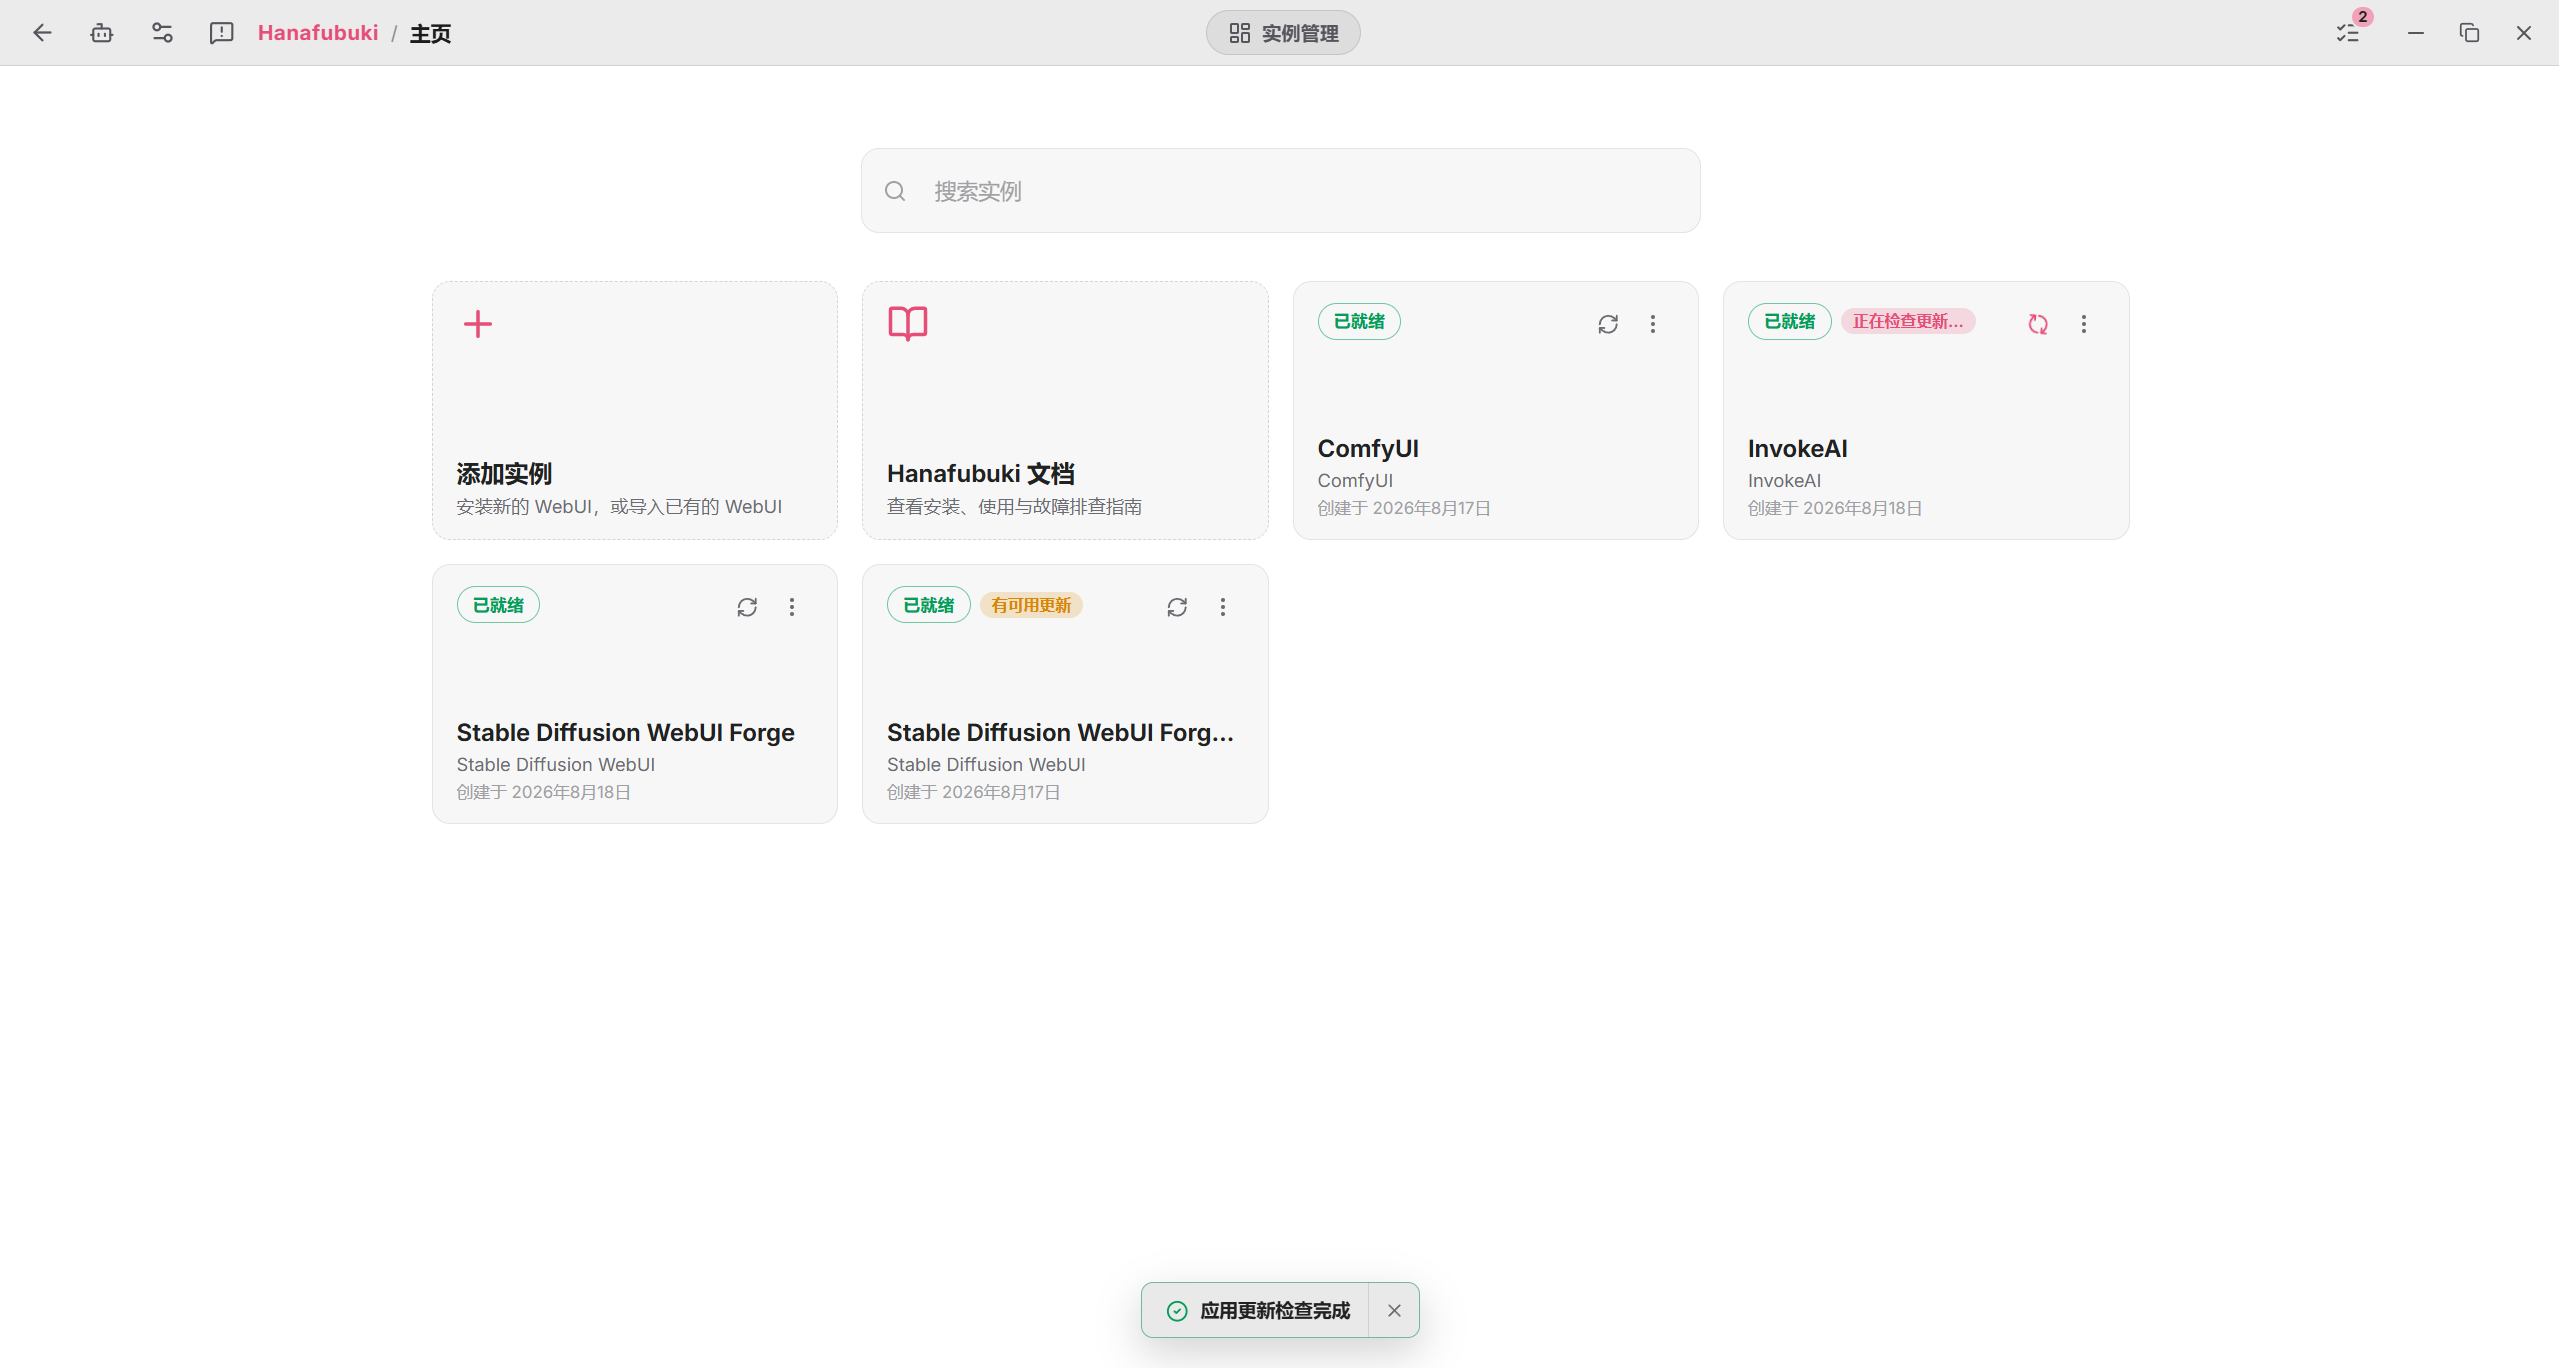This screenshot has height=1368, width=2559.
Task: Click the 已就绪 badge on ComfyUI card
Action: [x=1359, y=322]
